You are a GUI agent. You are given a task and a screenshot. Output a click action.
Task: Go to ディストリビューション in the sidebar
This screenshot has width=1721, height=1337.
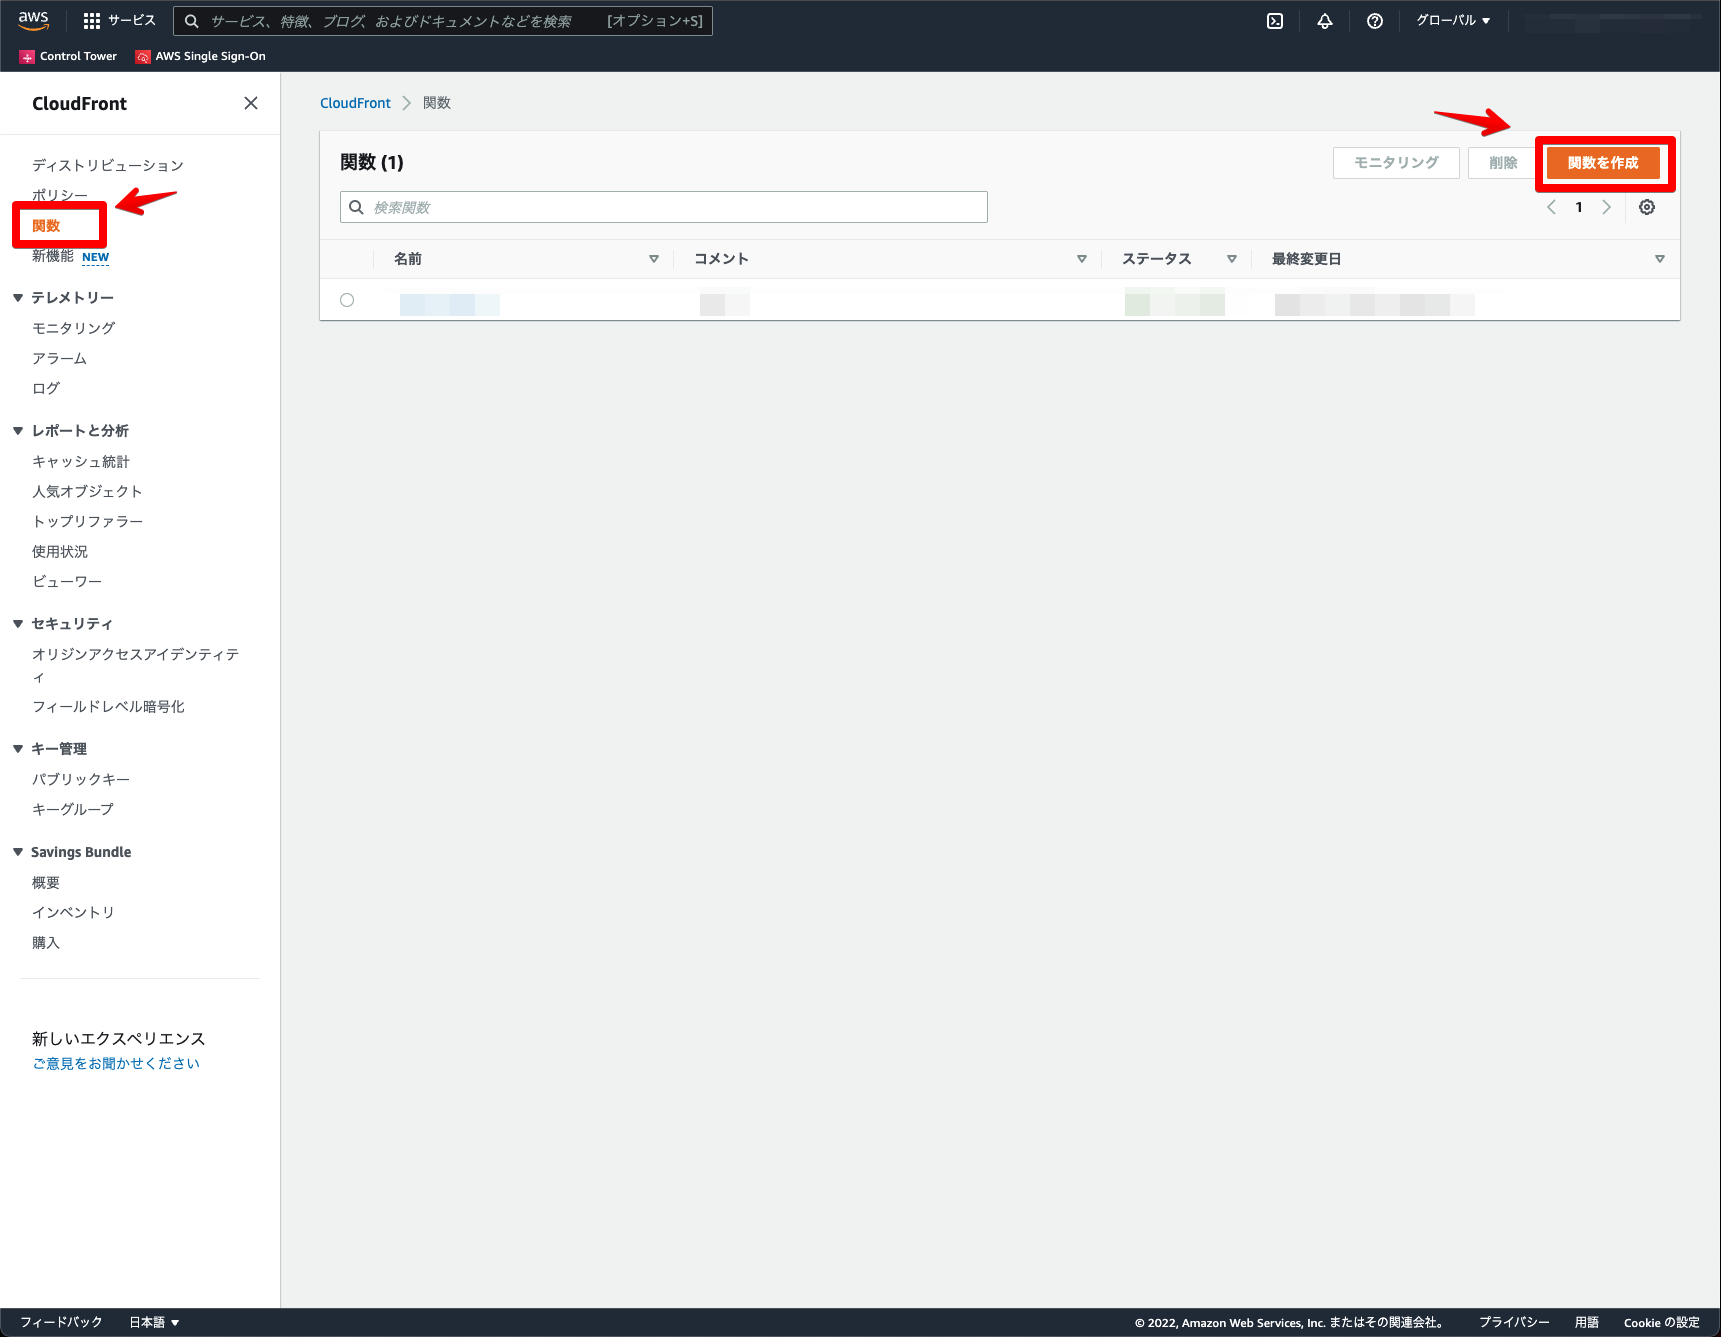tap(108, 165)
